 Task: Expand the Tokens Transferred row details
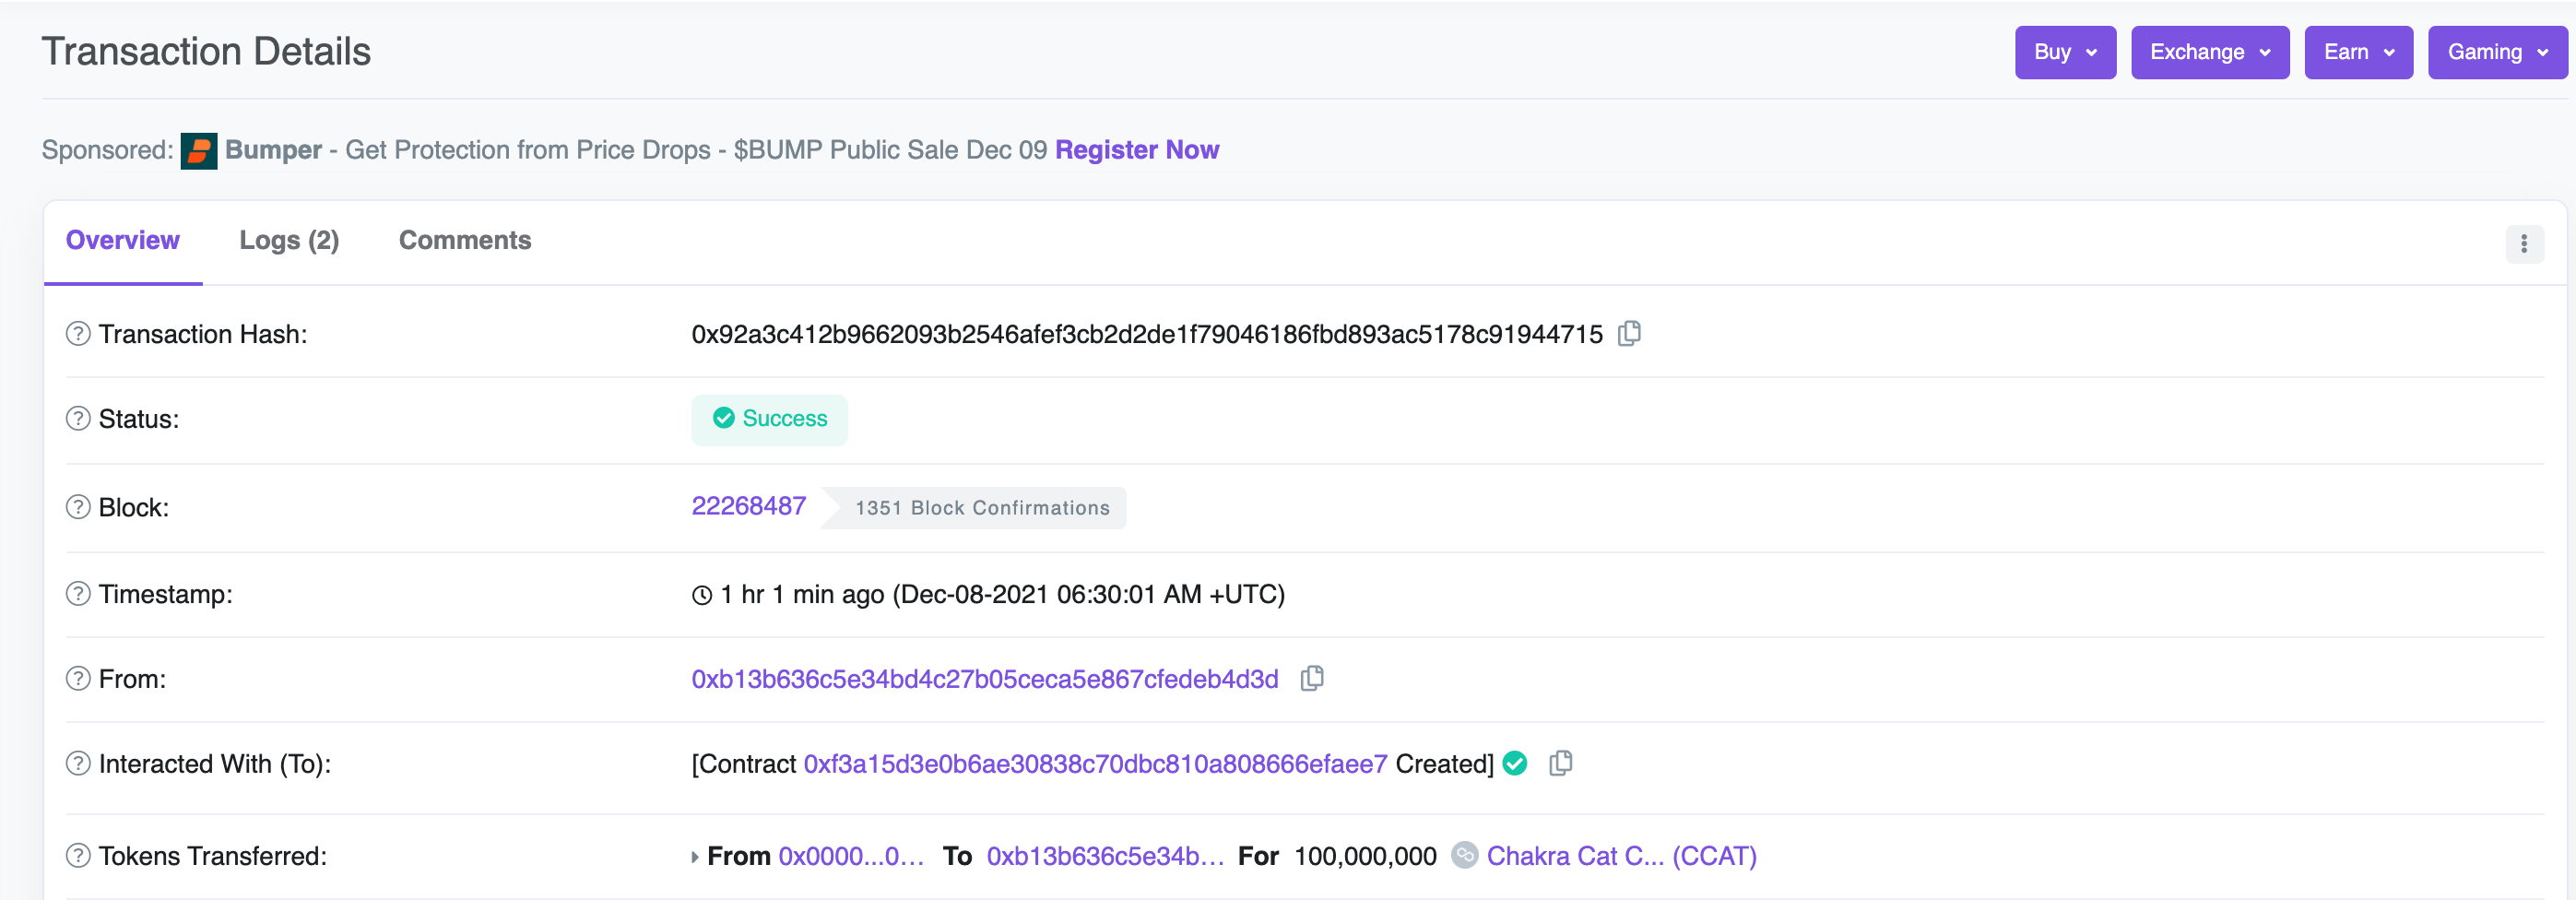click(x=694, y=856)
